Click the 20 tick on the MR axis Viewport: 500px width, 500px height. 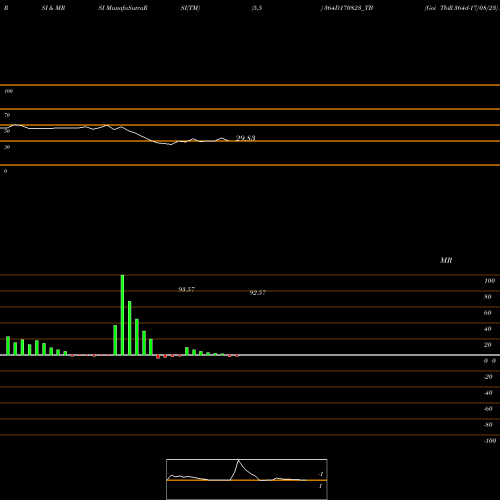click(488, 345)
